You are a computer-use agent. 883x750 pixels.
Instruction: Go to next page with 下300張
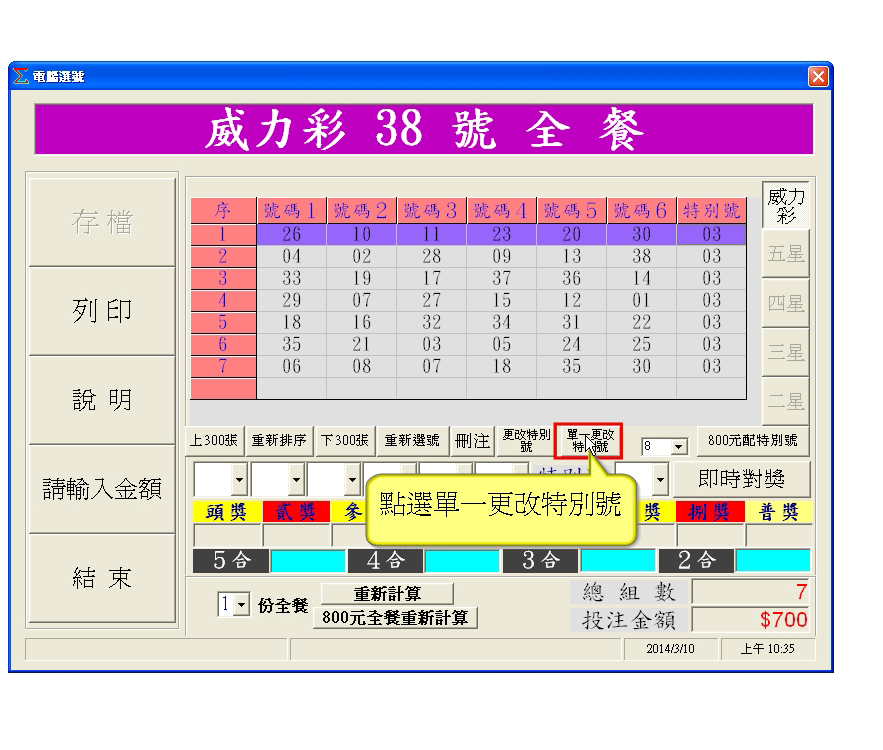[345, 440]
